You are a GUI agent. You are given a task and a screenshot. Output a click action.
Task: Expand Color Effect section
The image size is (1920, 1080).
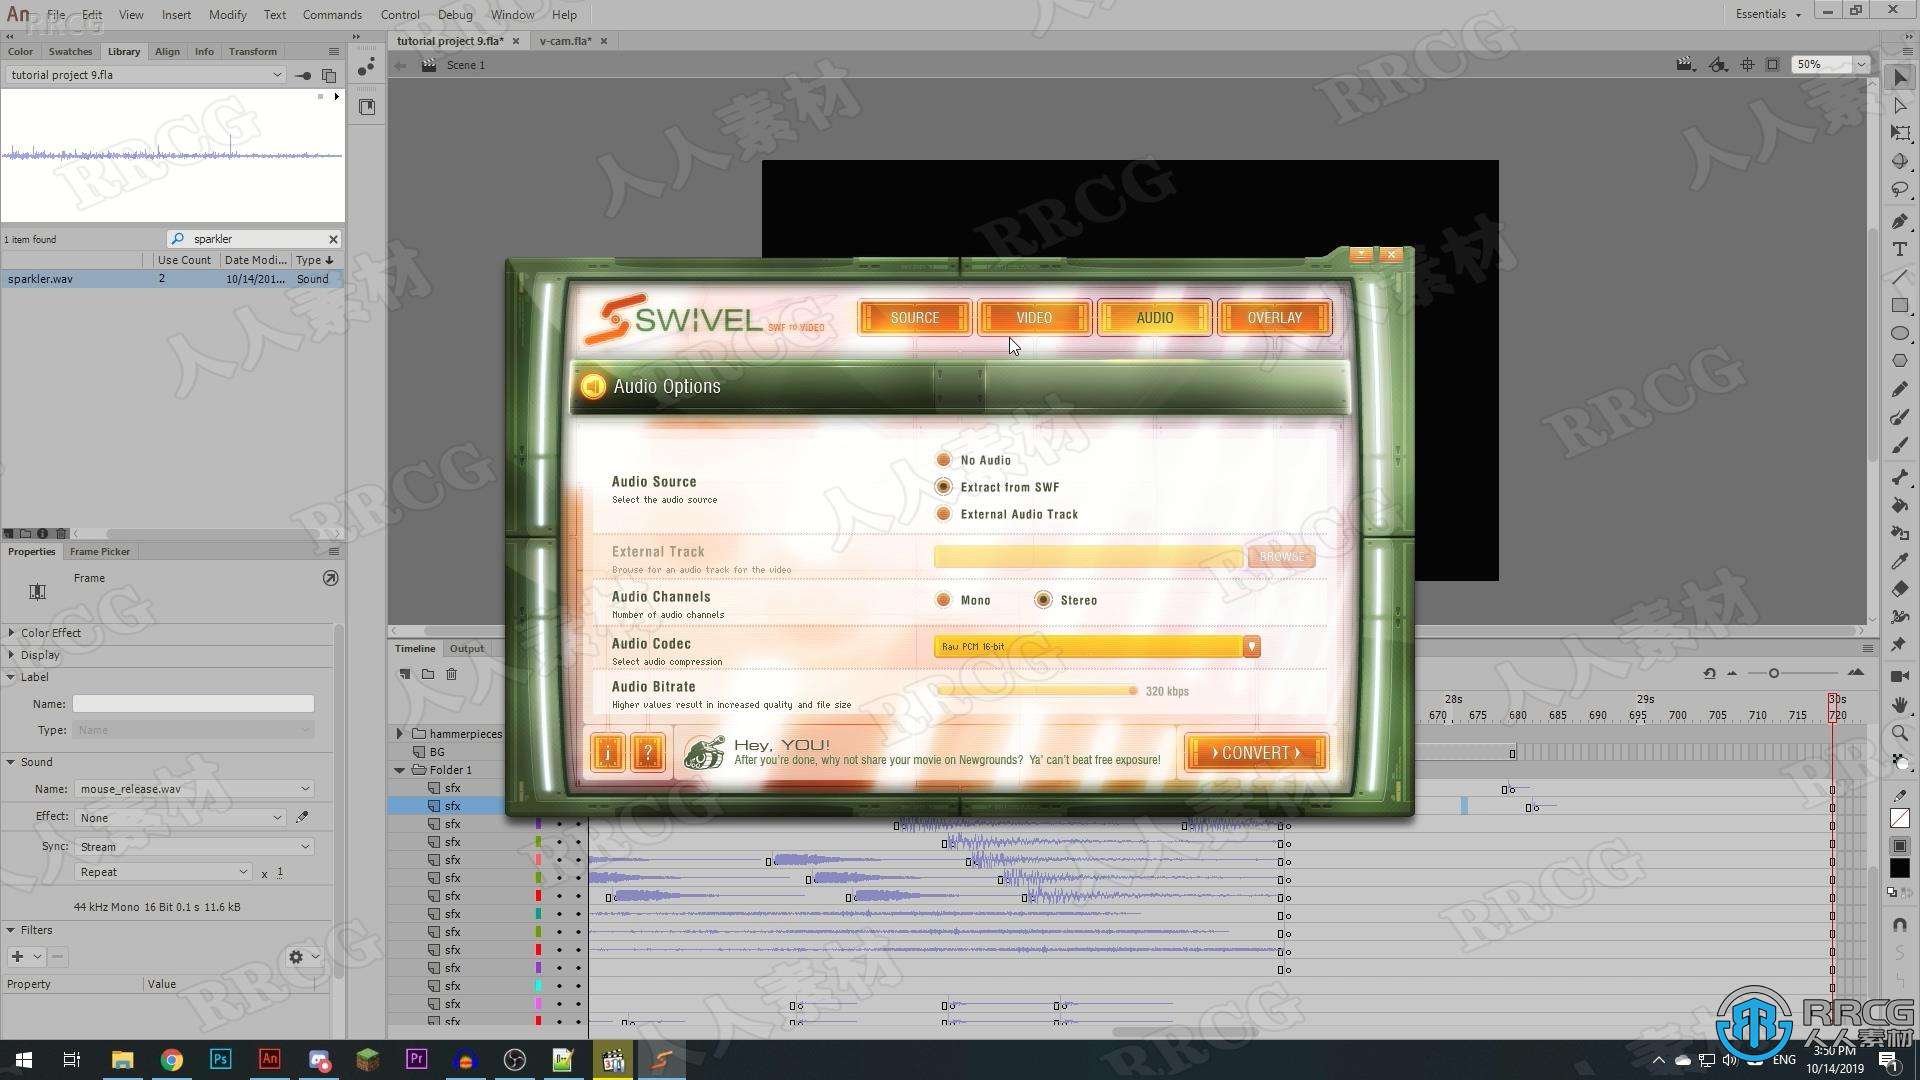11,633
